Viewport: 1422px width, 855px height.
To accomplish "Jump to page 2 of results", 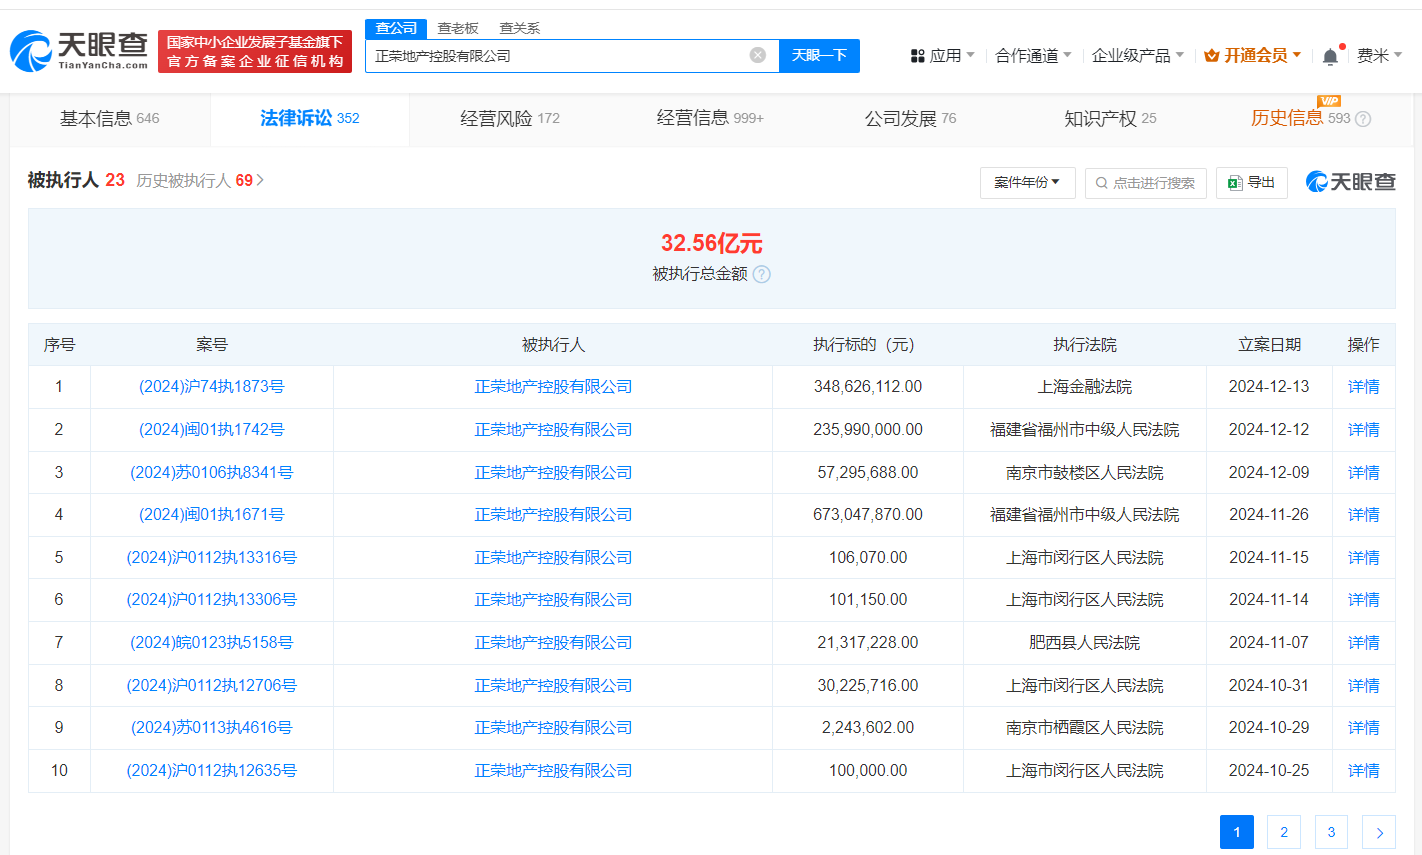I will click(1283, 831).
